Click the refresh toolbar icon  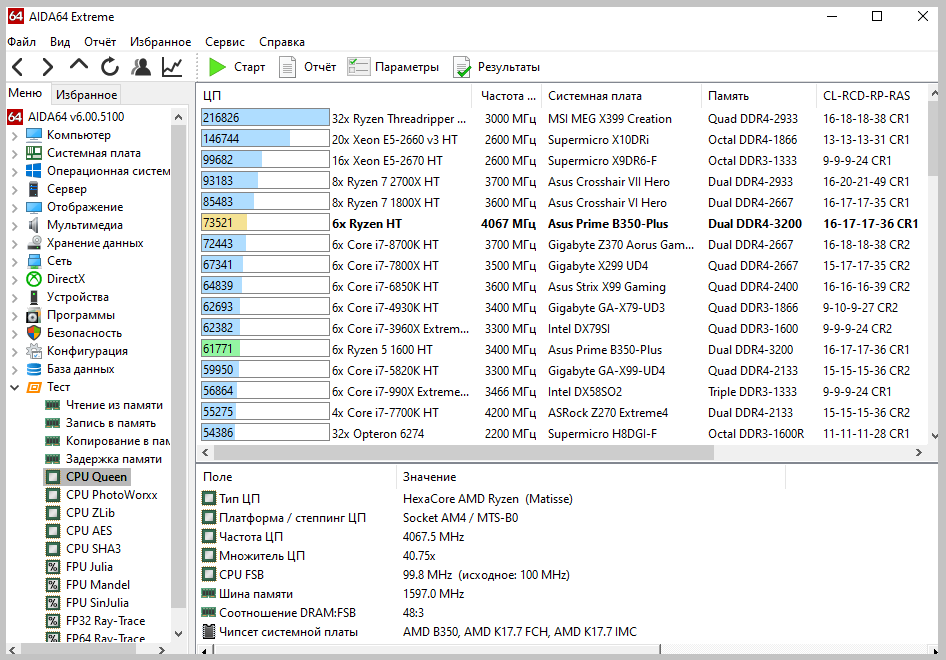click(109, 66)
